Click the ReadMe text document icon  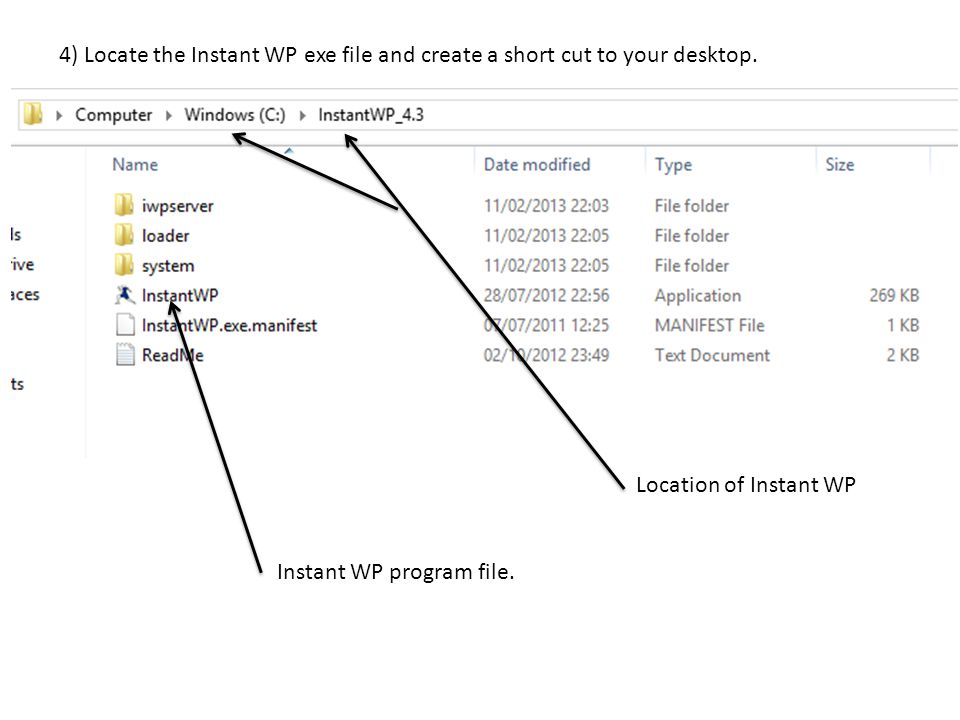(125, 355)
